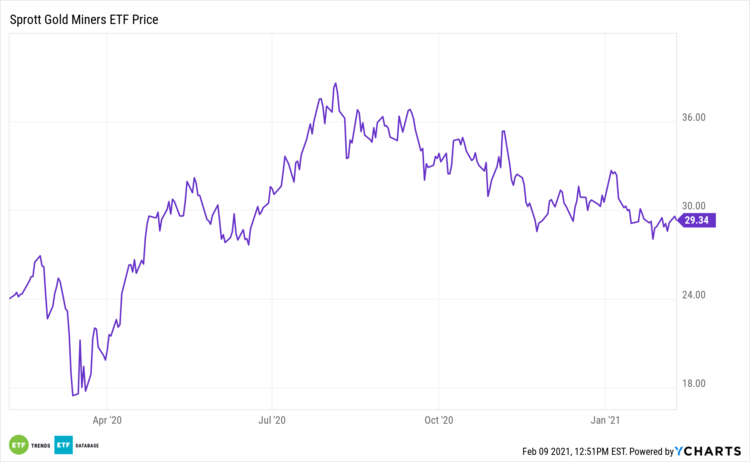Viewport: 750px width, 462px height.
Task: Select the Jan '21 date label
Action: tap(607, 421)
